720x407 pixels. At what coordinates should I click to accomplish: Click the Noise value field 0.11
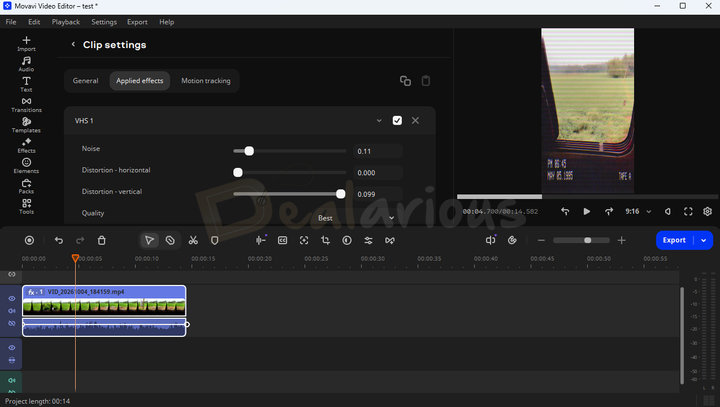(x=377, y=151)
